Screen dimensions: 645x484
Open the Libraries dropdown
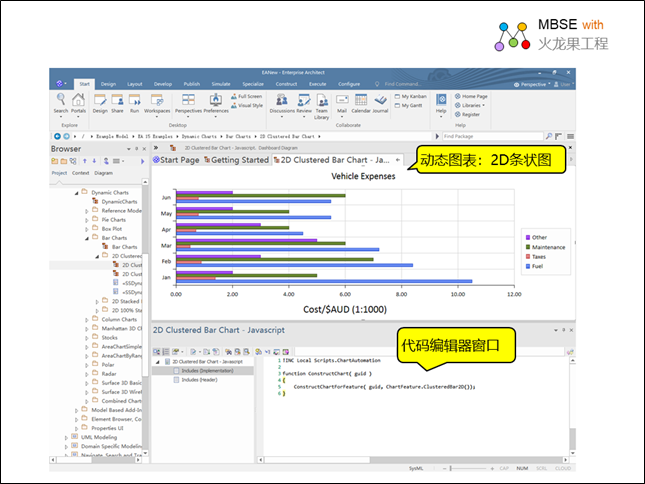(x=470, y=105)
